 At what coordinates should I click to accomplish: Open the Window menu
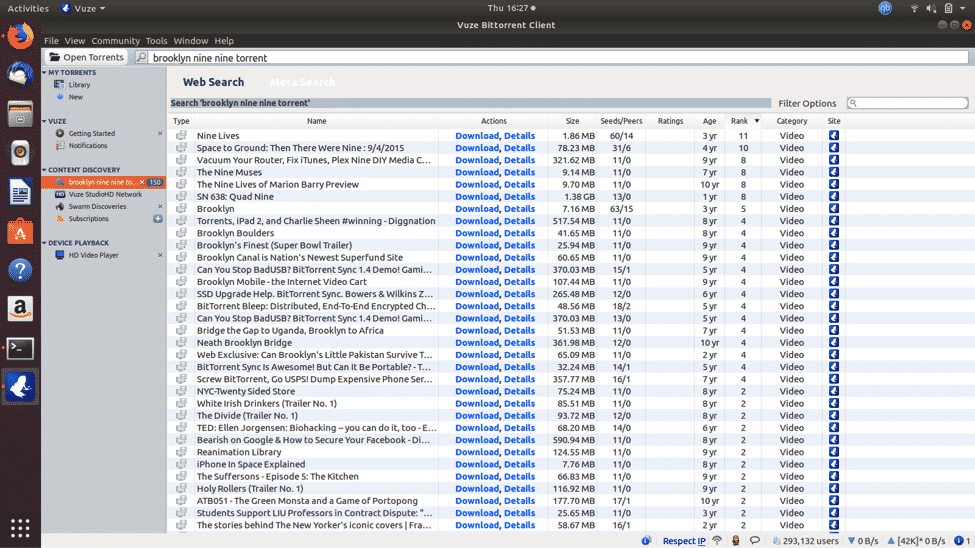tap(190, 40)
